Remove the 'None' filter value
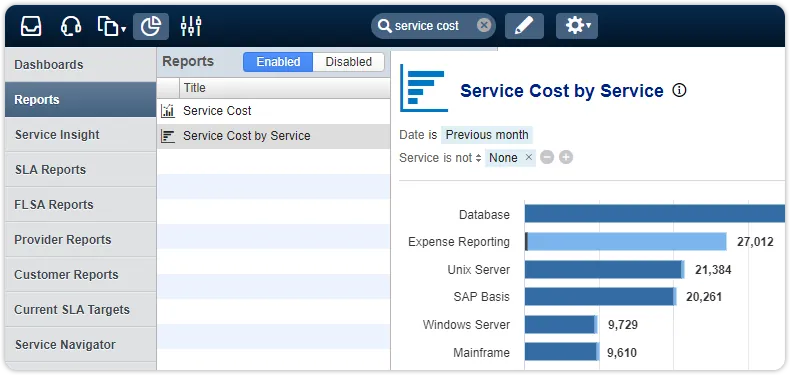Screen dimensions: 790x375 click(529, 157)
